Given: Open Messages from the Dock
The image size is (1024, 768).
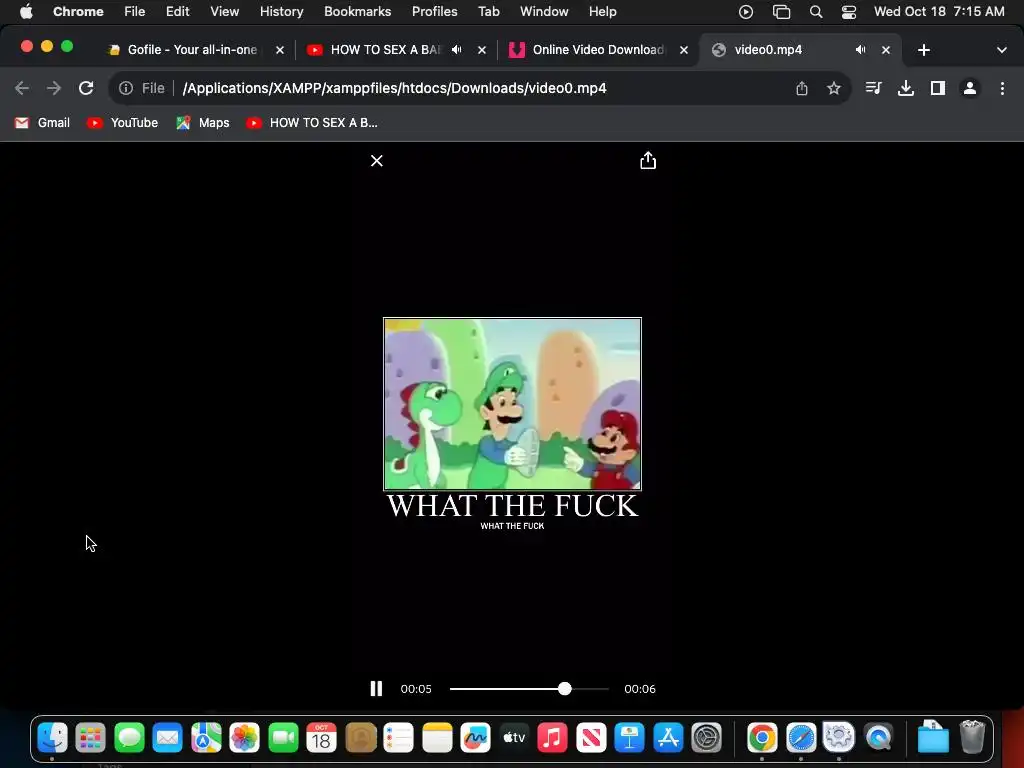Looking at the screenshot, I should [x=129, y=738].
